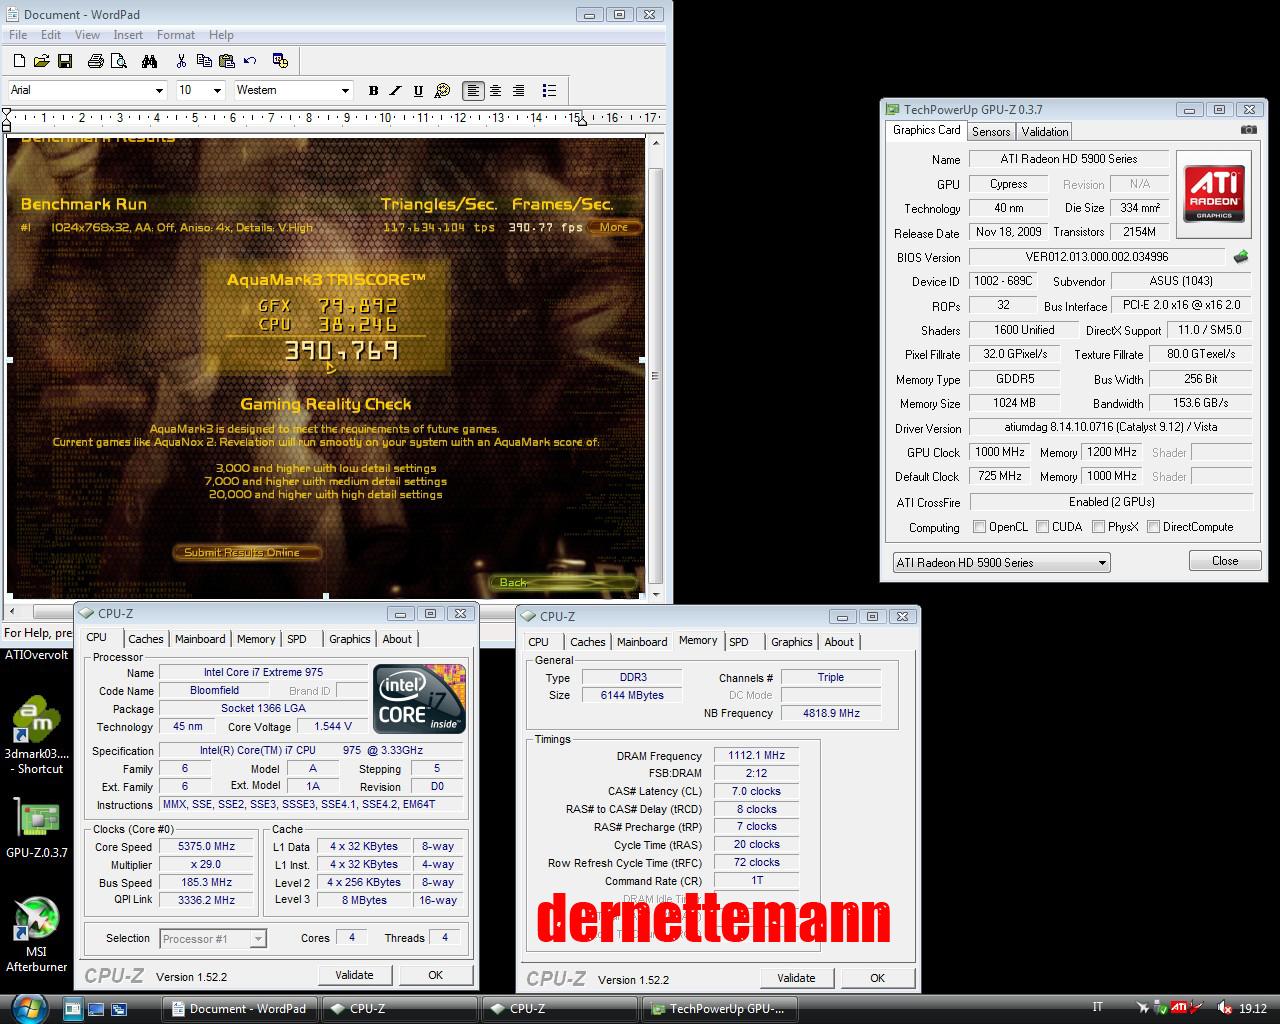Save the WordPad document
Viewport: 1280px width, 1024px height.
(x=65, y=61)
